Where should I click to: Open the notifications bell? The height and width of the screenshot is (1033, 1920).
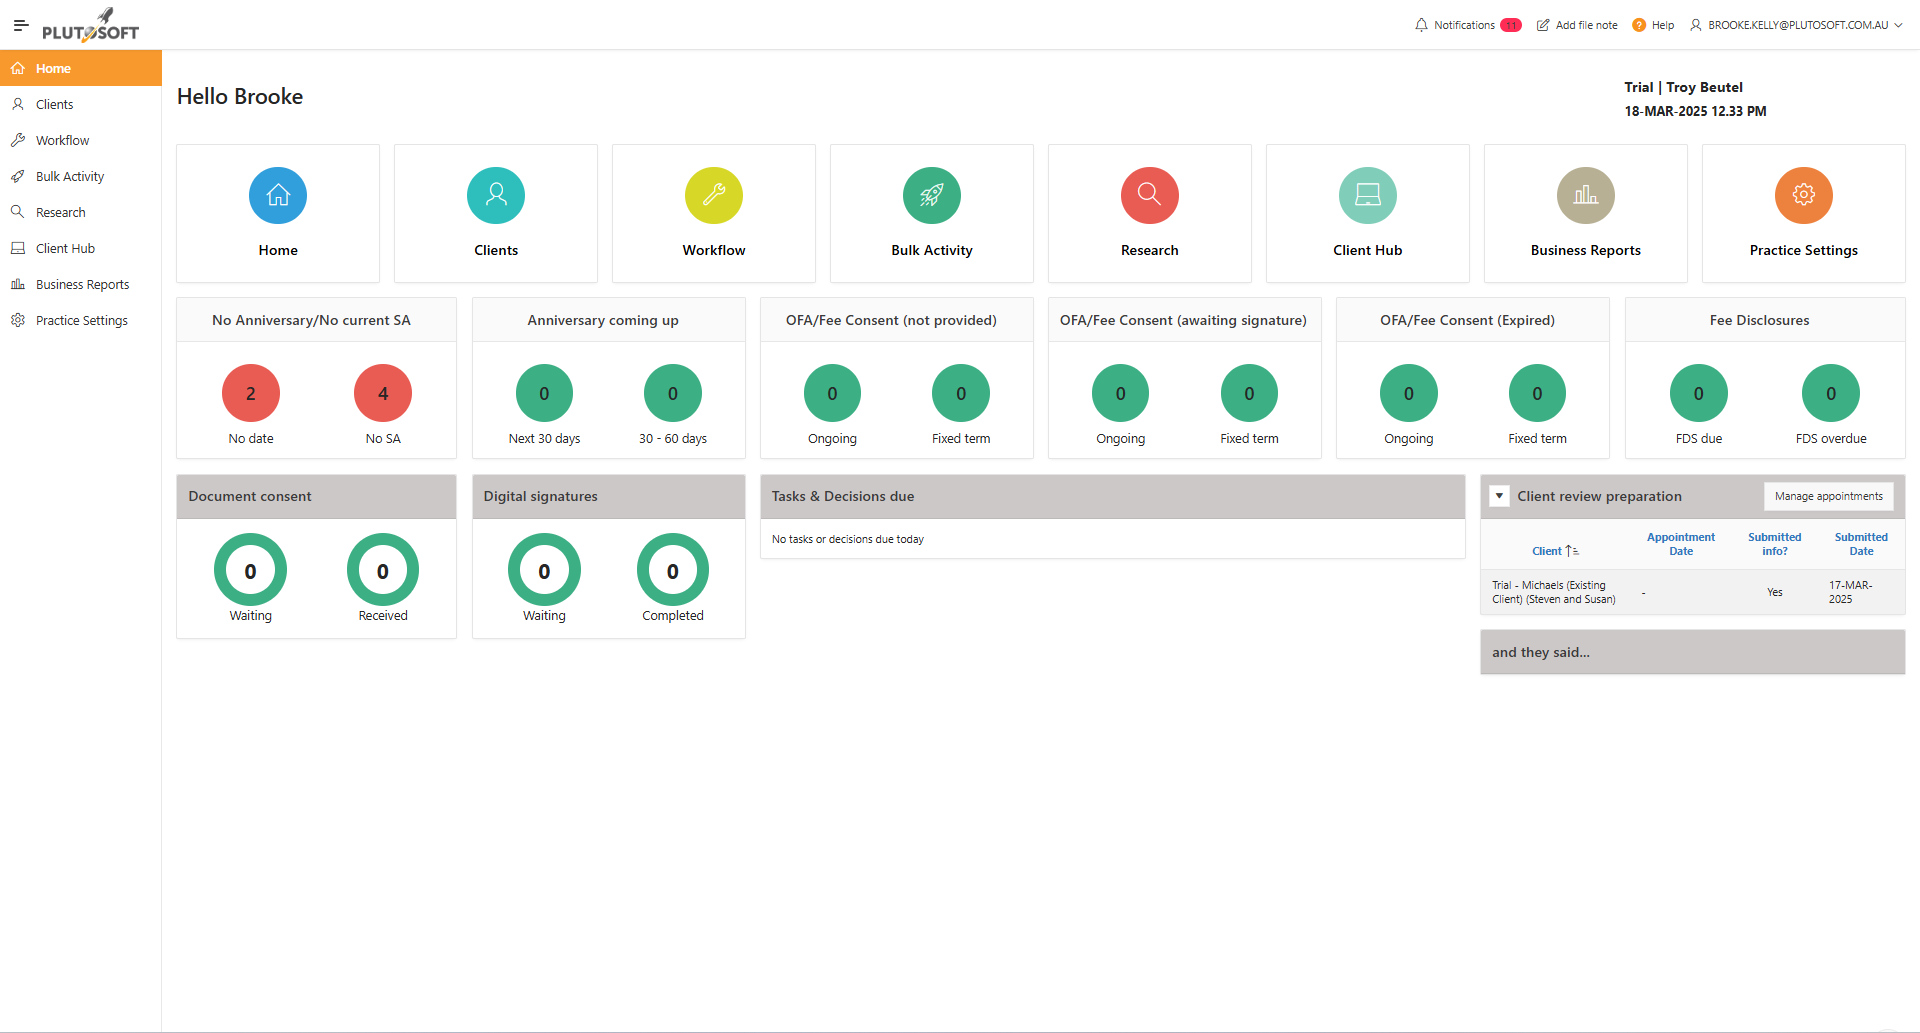coord(1422,24)
